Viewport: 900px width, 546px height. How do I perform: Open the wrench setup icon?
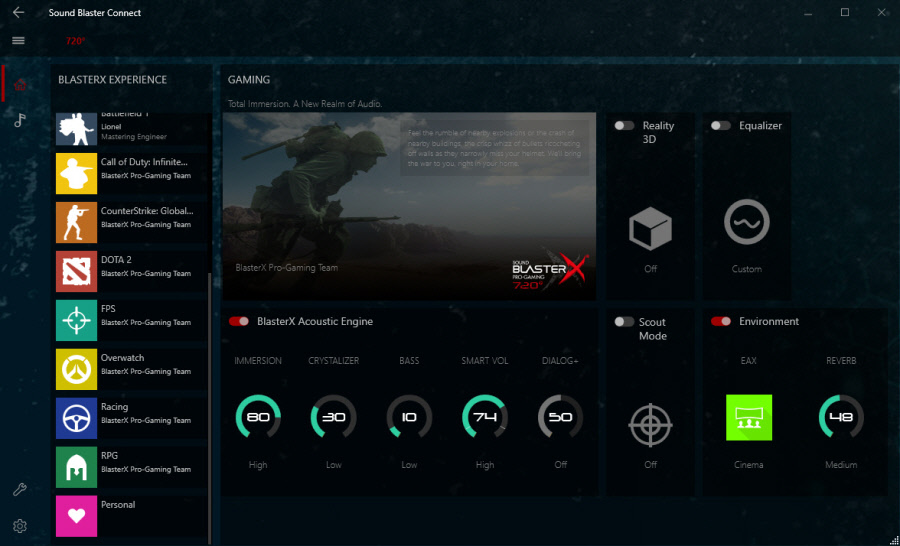tap(19, 490)
